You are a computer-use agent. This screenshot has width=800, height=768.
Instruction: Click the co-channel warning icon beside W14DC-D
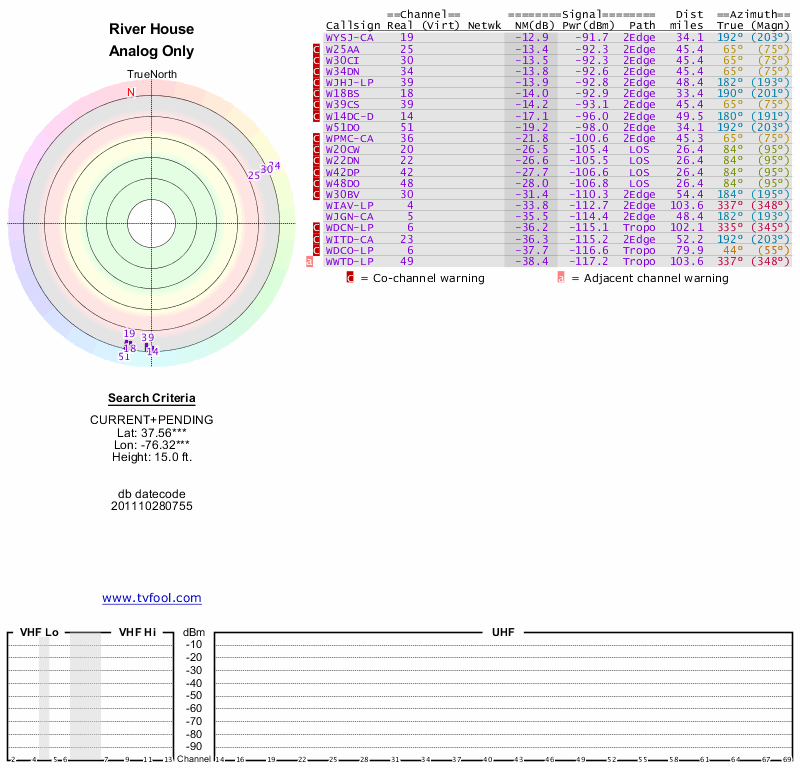click(317, 116)
